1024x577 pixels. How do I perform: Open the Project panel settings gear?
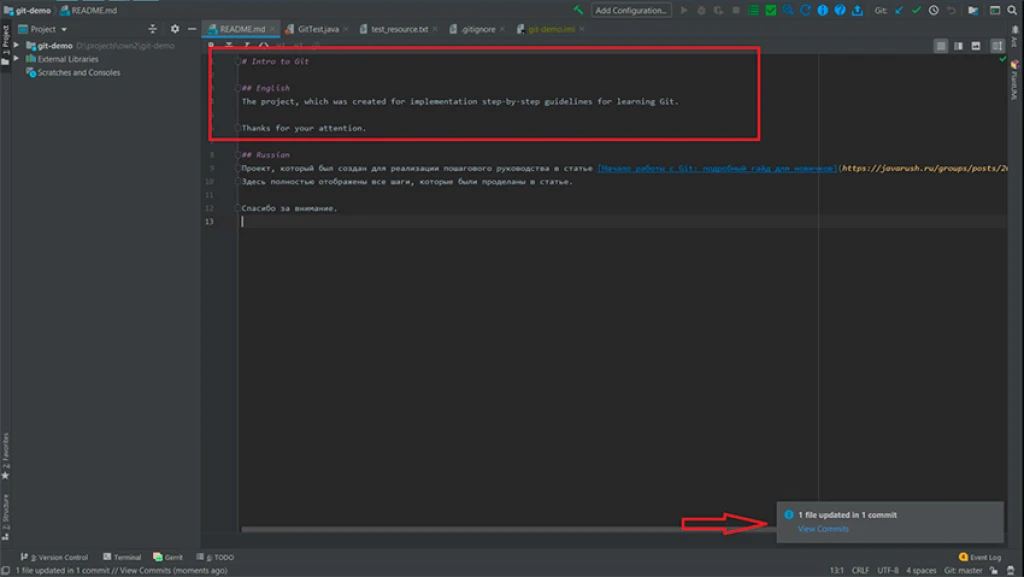175,29
